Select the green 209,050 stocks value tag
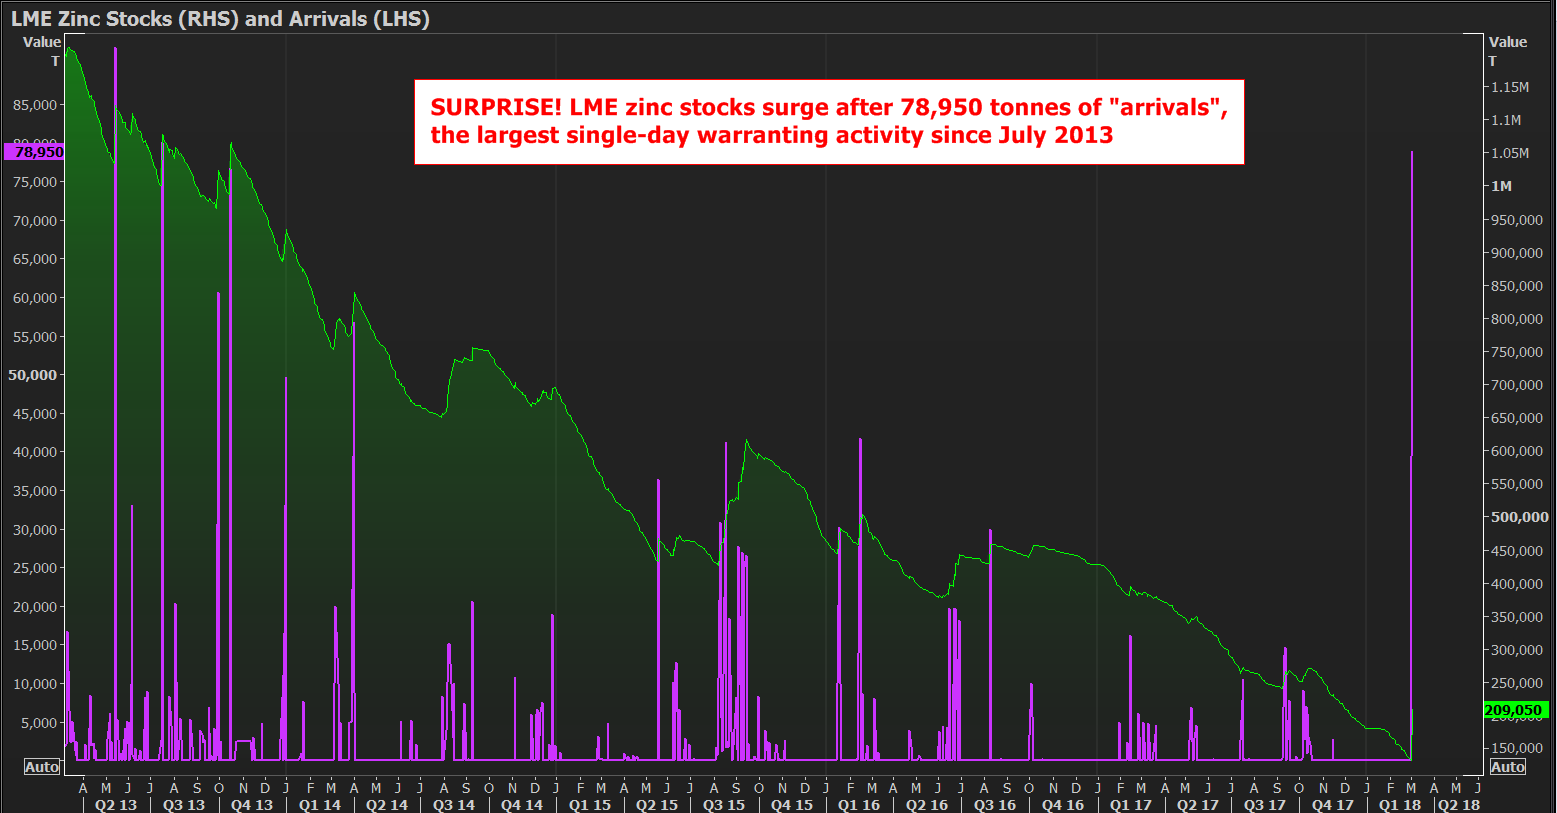 (1514, 710)
